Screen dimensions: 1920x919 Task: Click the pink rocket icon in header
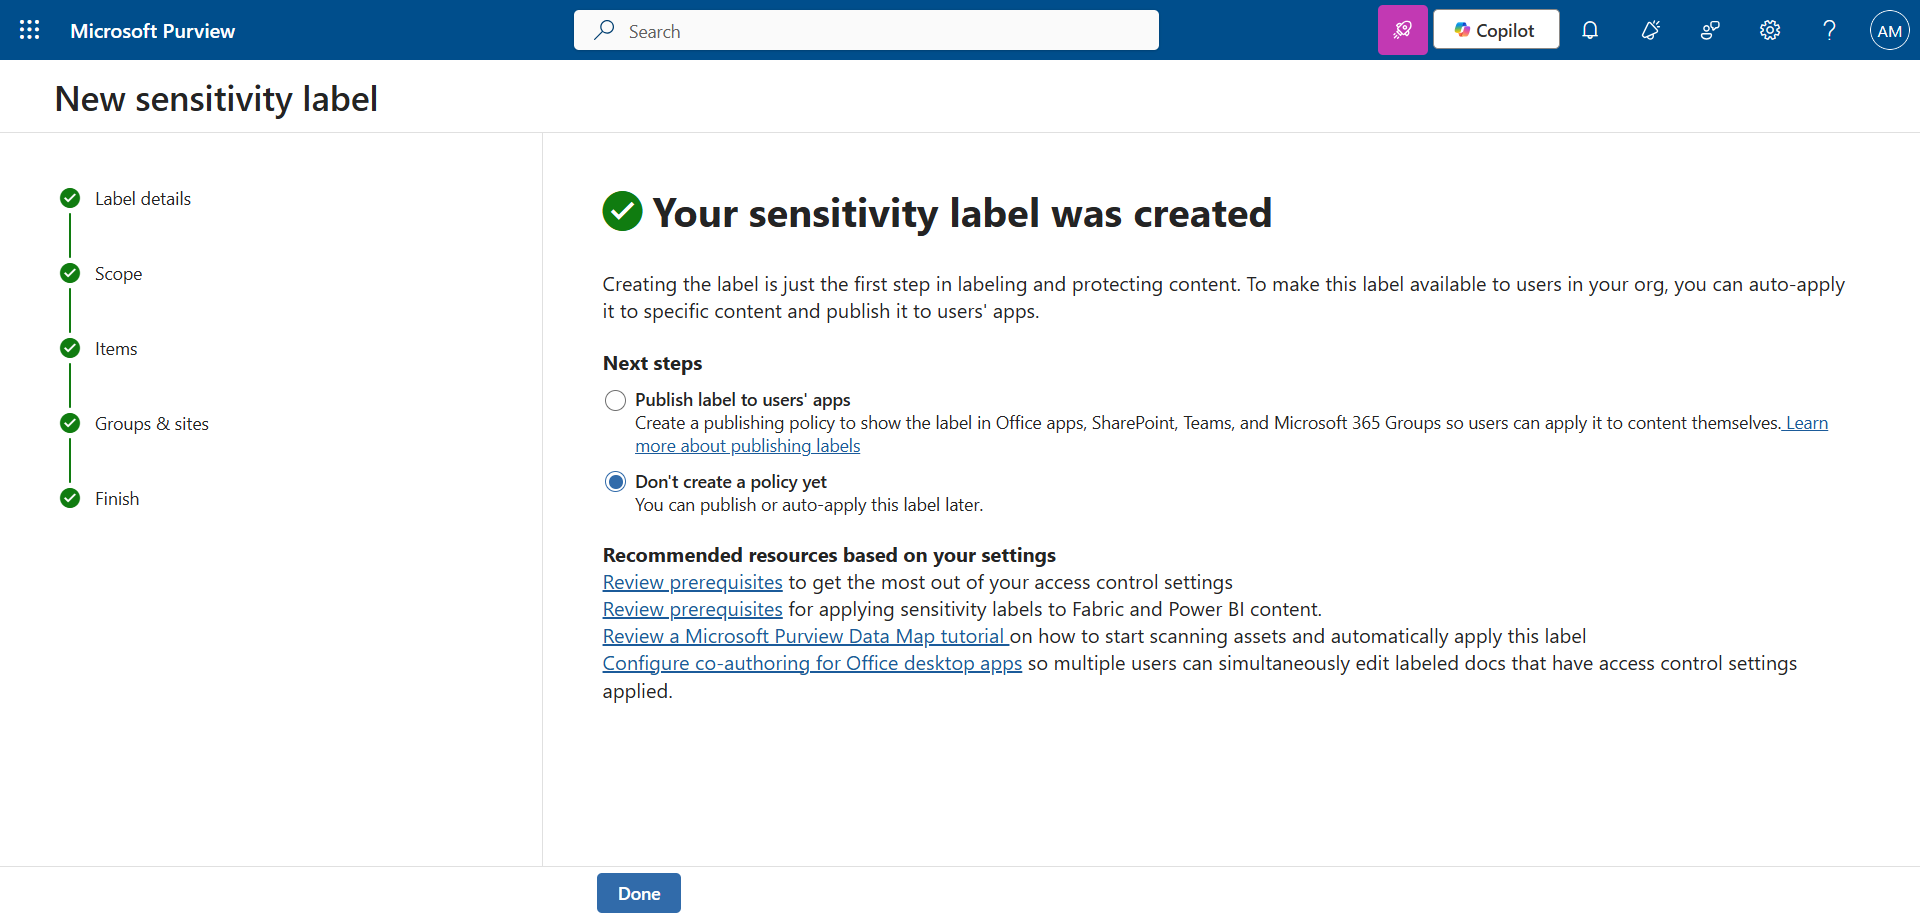tap(1402, 30)
